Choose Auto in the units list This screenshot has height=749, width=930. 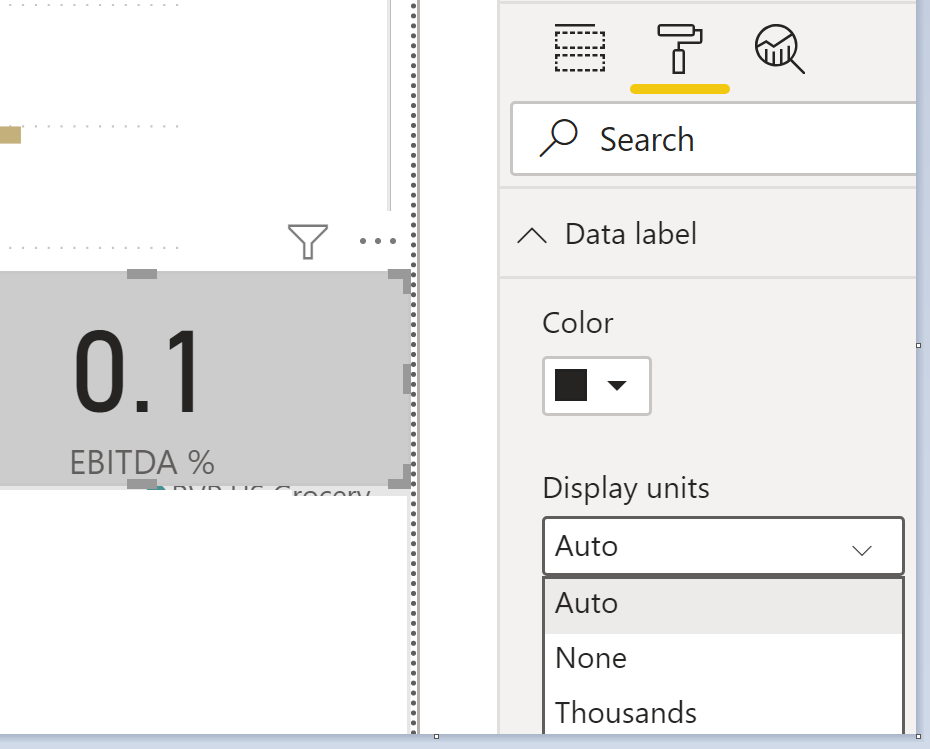point(723,604)
